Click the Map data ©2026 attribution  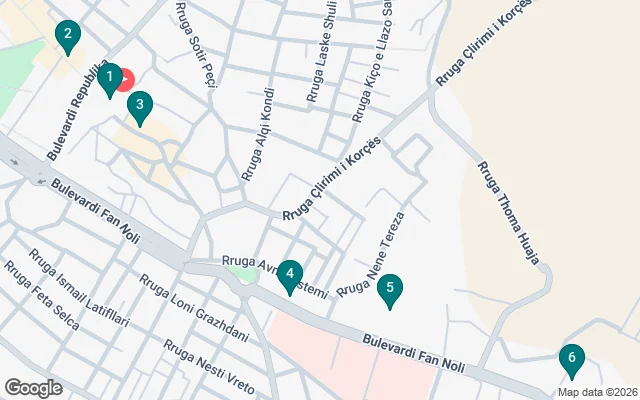[x=598, y=393]
